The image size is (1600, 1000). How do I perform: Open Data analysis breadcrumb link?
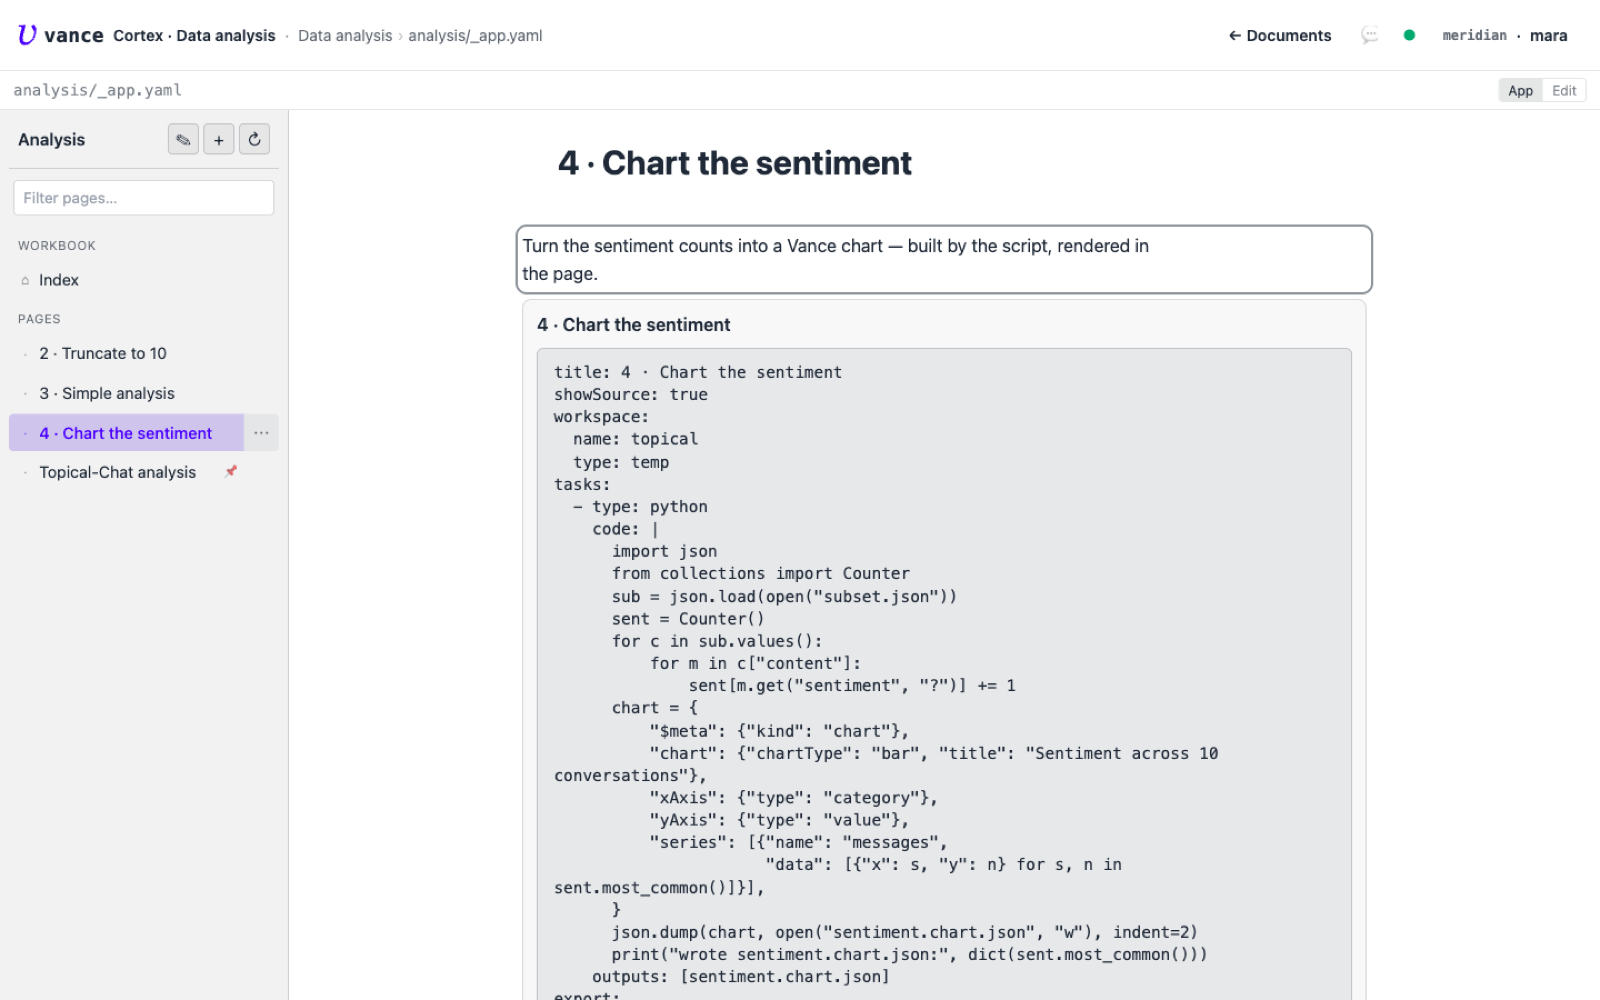tap(345, 35)
